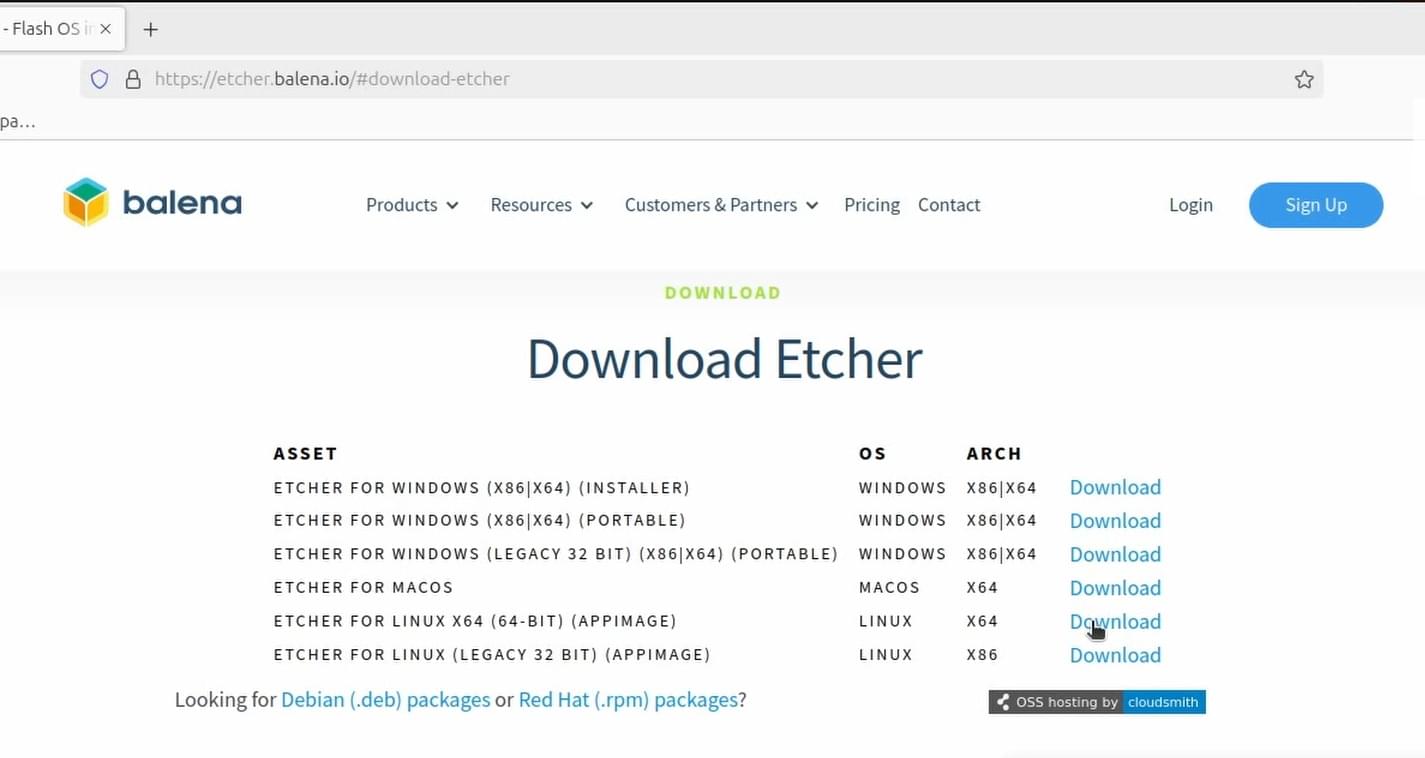Open the Contact menu item

point(949,205)
